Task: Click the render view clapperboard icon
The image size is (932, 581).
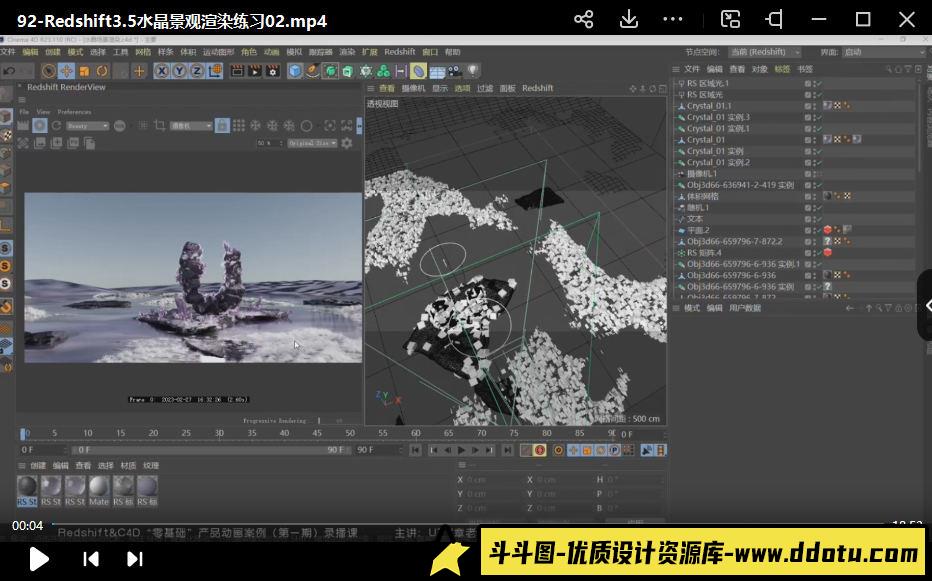Action: click(237, 71)
